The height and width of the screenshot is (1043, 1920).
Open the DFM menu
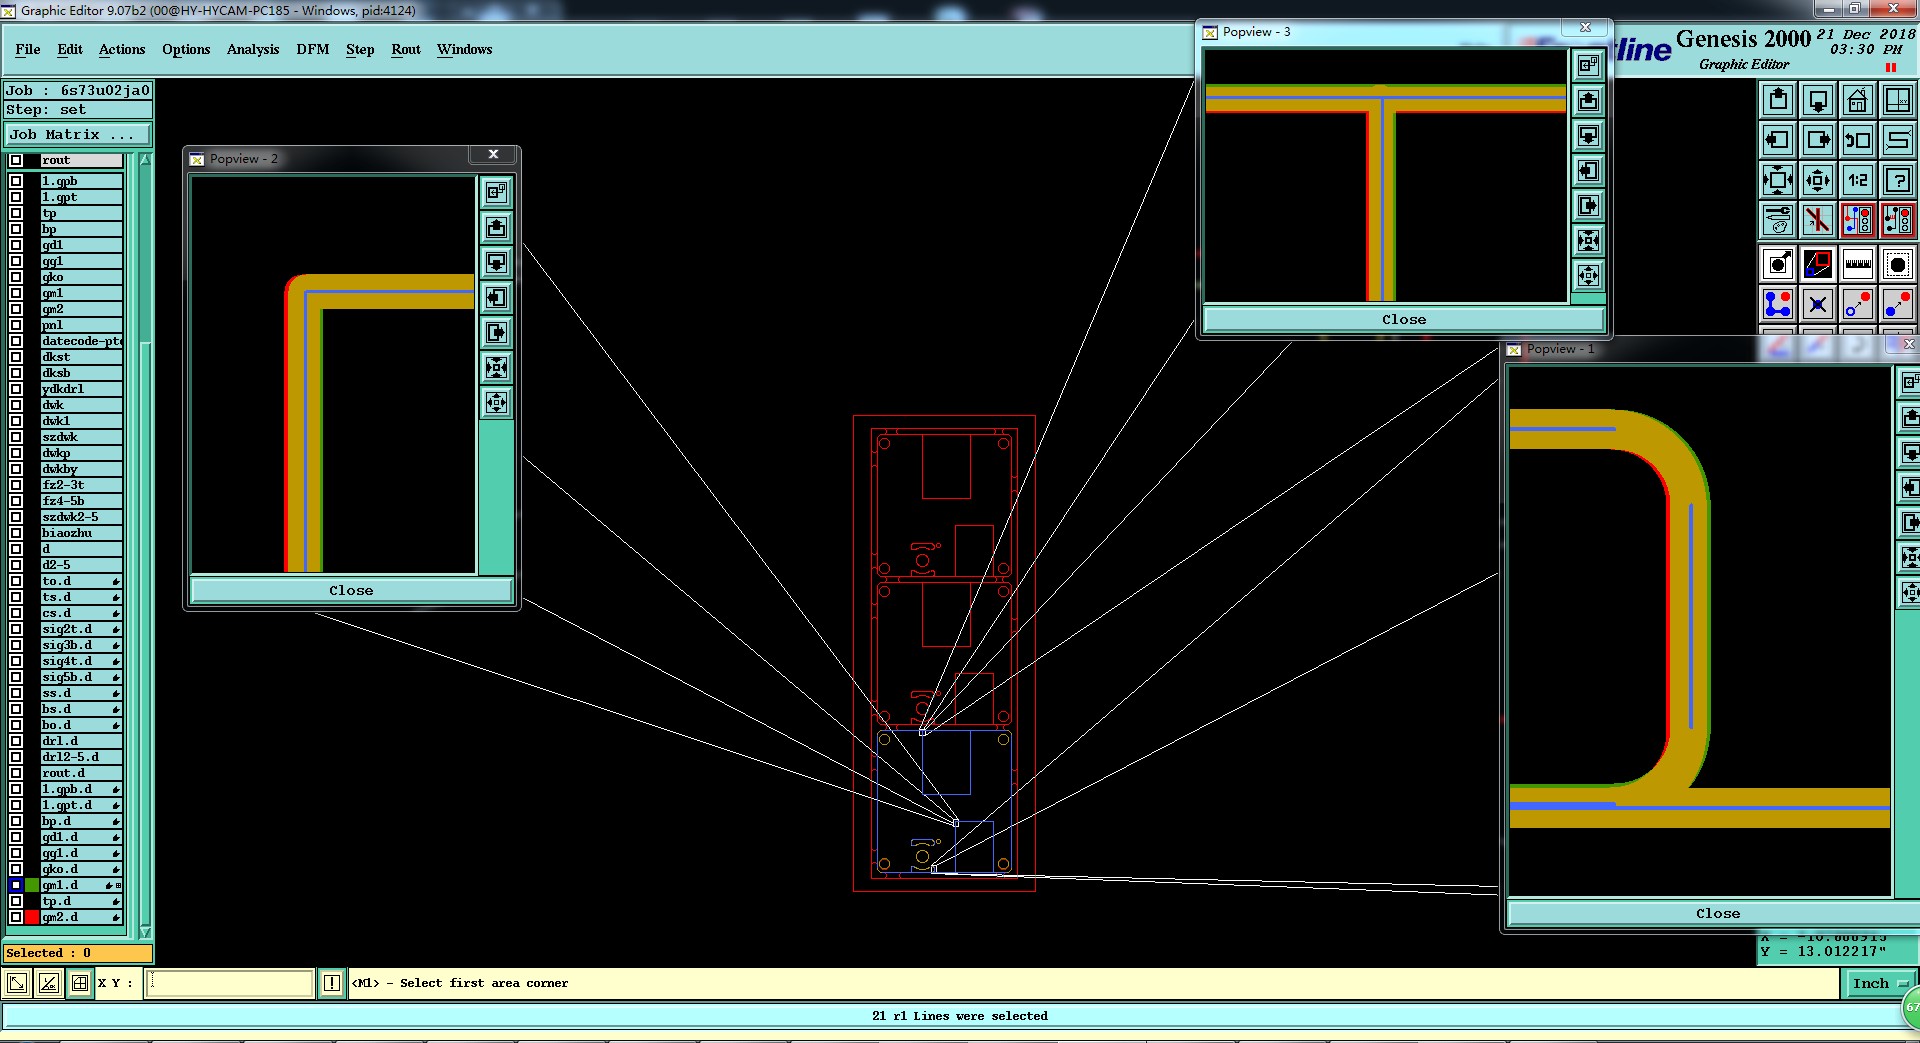click(313, 49)
